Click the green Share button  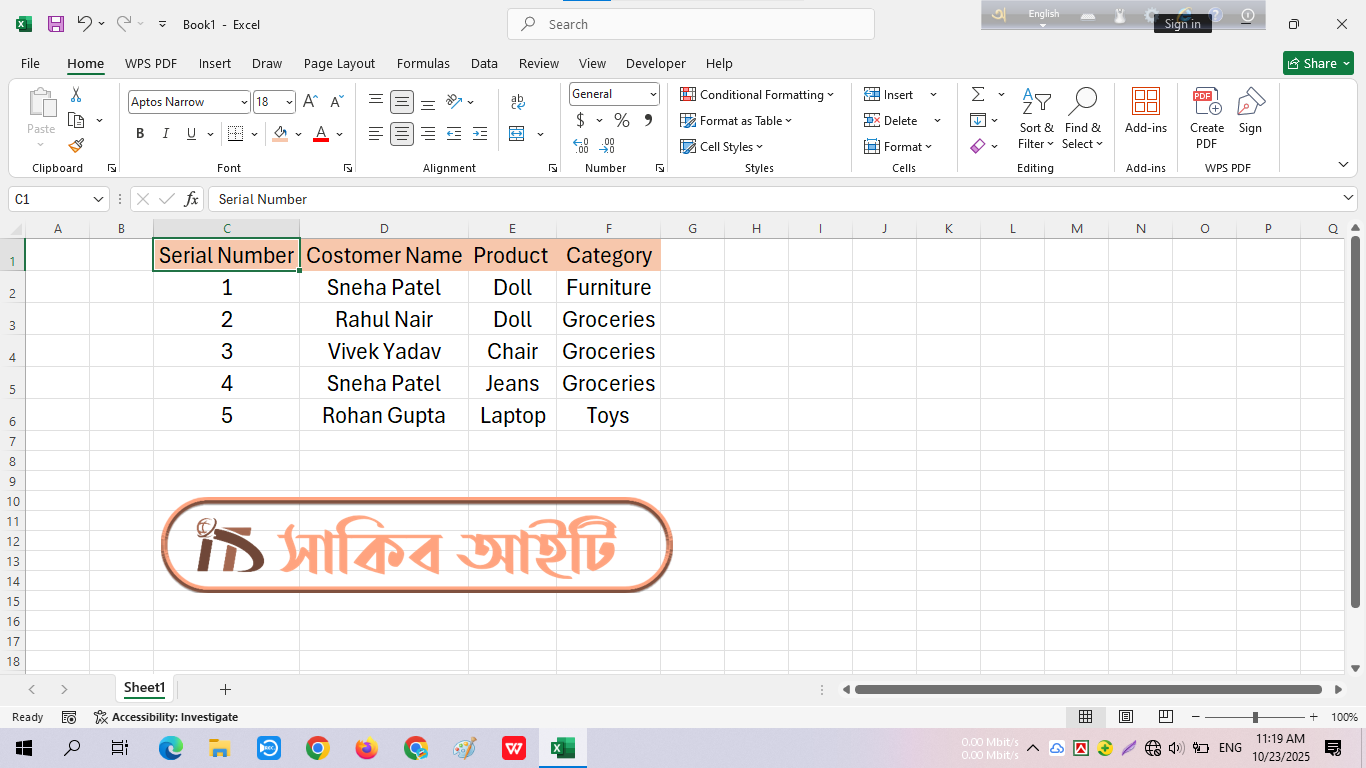(1317, 63)
